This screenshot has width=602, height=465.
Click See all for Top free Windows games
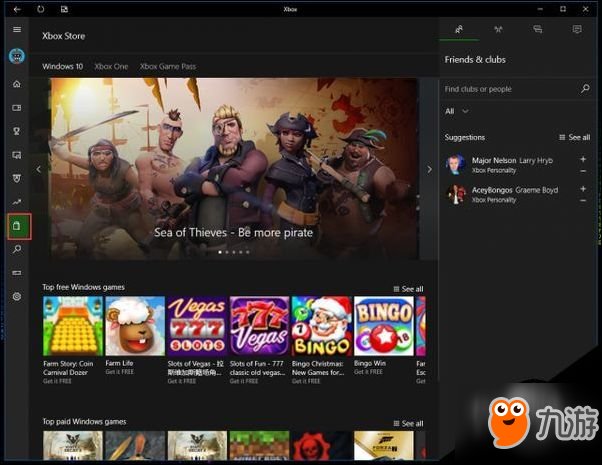coord(408,289)
